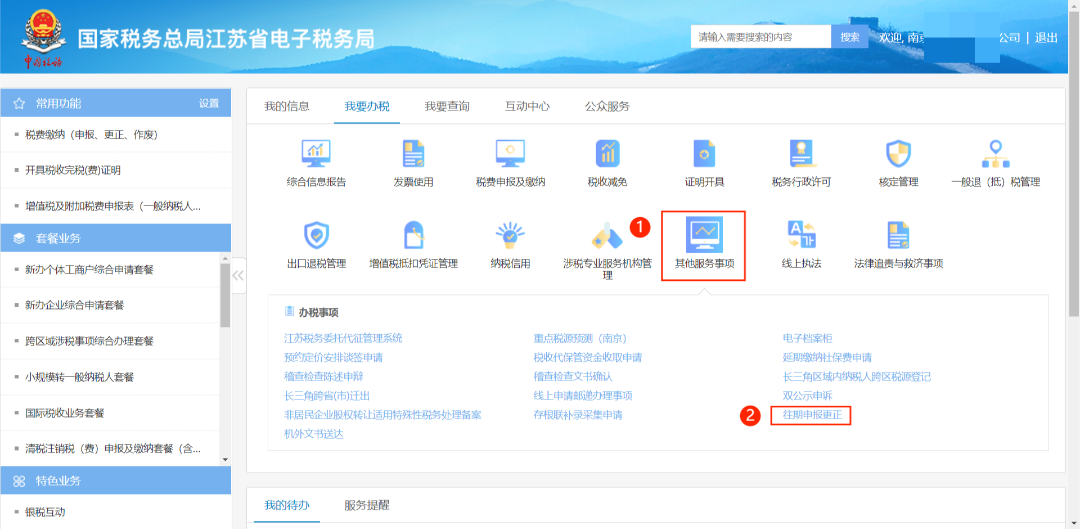Viewport: 1080px width, 529px height.
Task: Select the 其他服务事项 monitor icon
Action: [x=704, y=235]
